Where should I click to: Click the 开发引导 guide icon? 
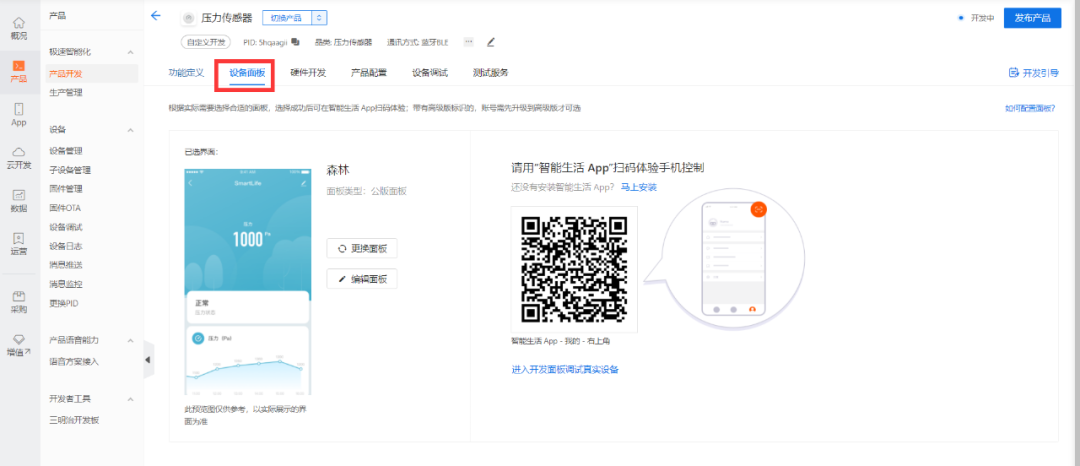point(1013,72)
